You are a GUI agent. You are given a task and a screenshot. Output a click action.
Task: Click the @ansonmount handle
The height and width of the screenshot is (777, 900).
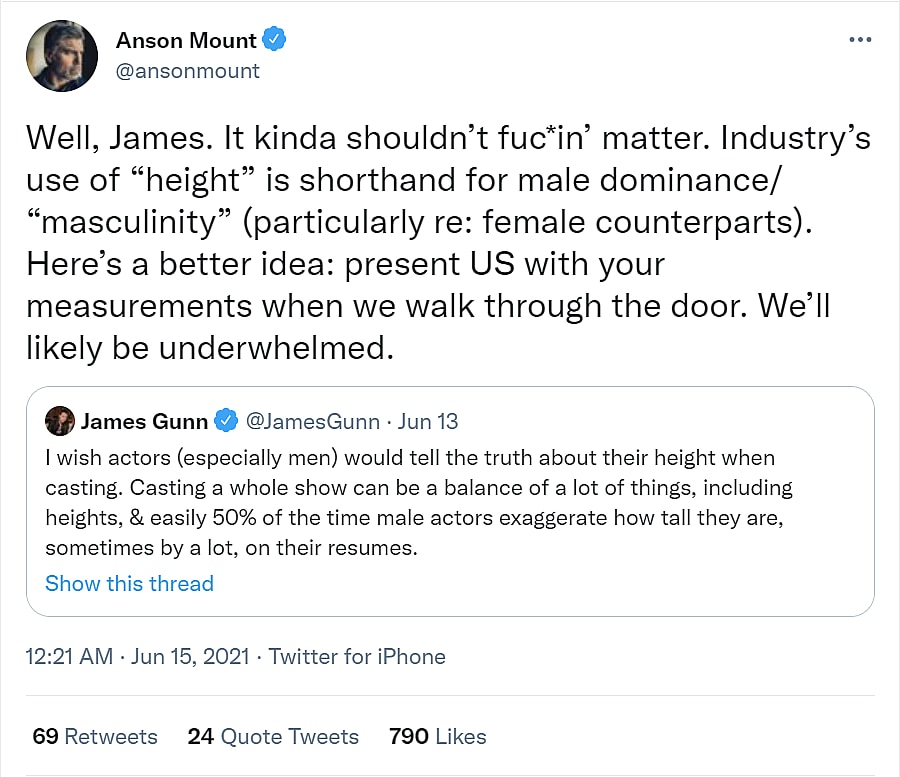tap(187, 70)
